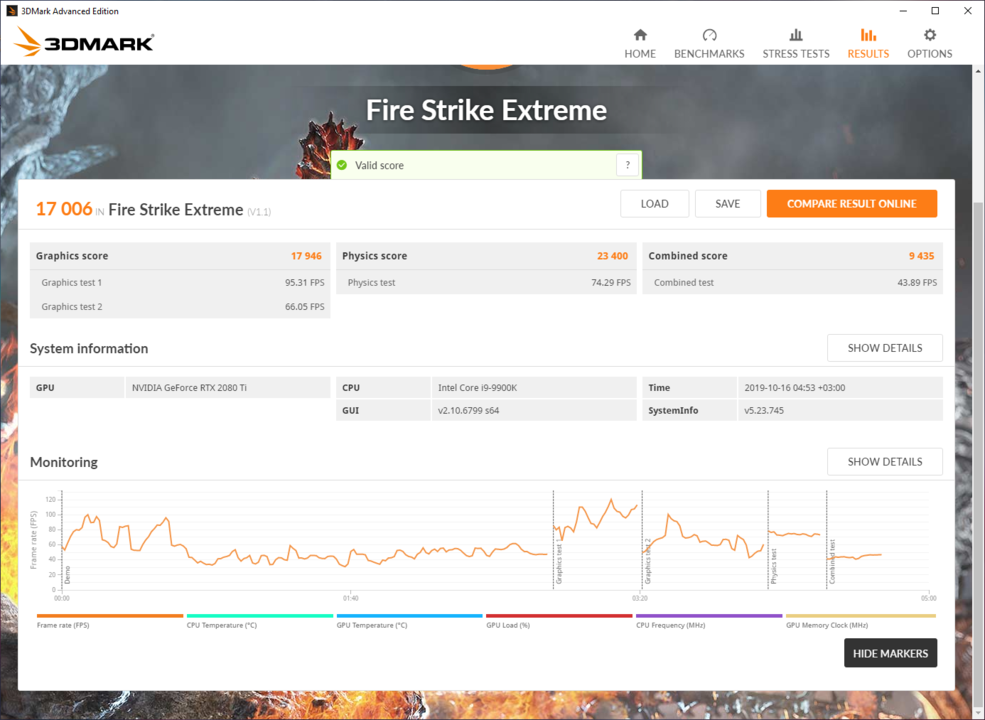Show details for System information

[x=884, y=348]
